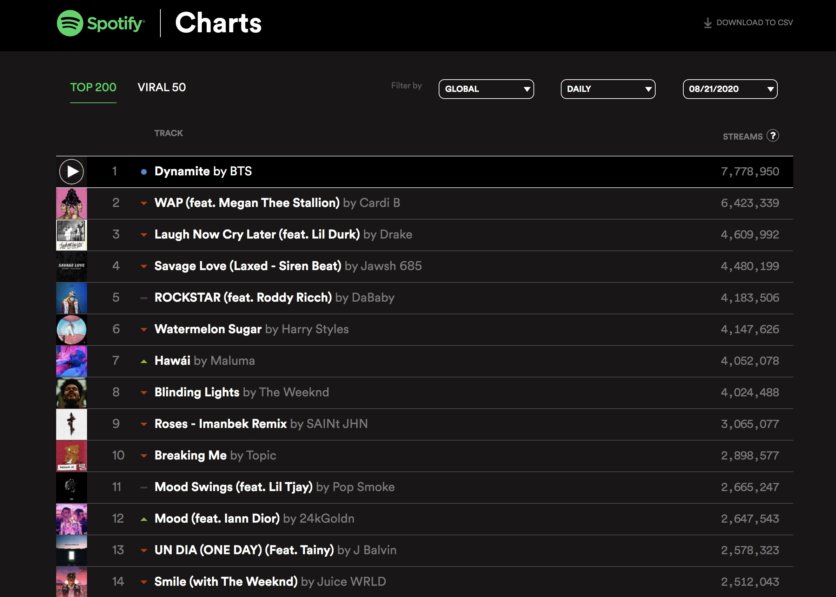Select Hawái cover thumbnail
This screenshot has width=836, height=597.
[x=71, y=361]
